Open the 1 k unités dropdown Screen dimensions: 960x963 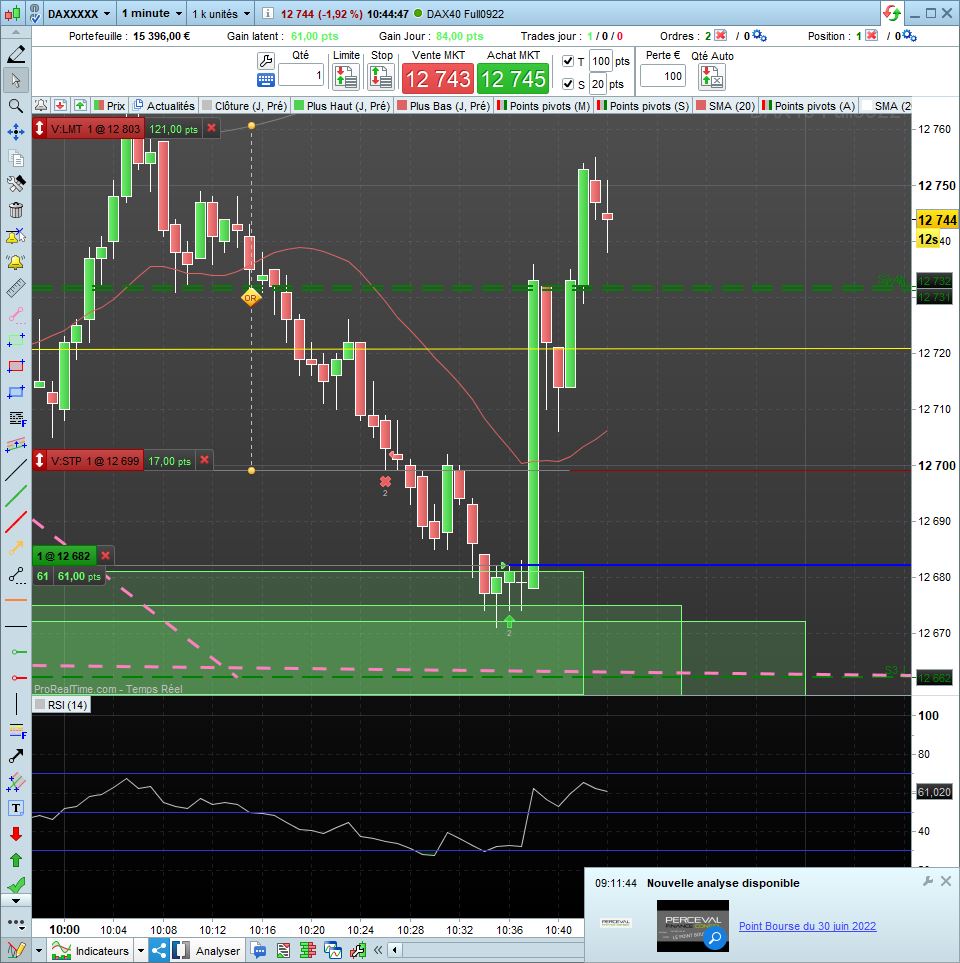coord(221,13)
